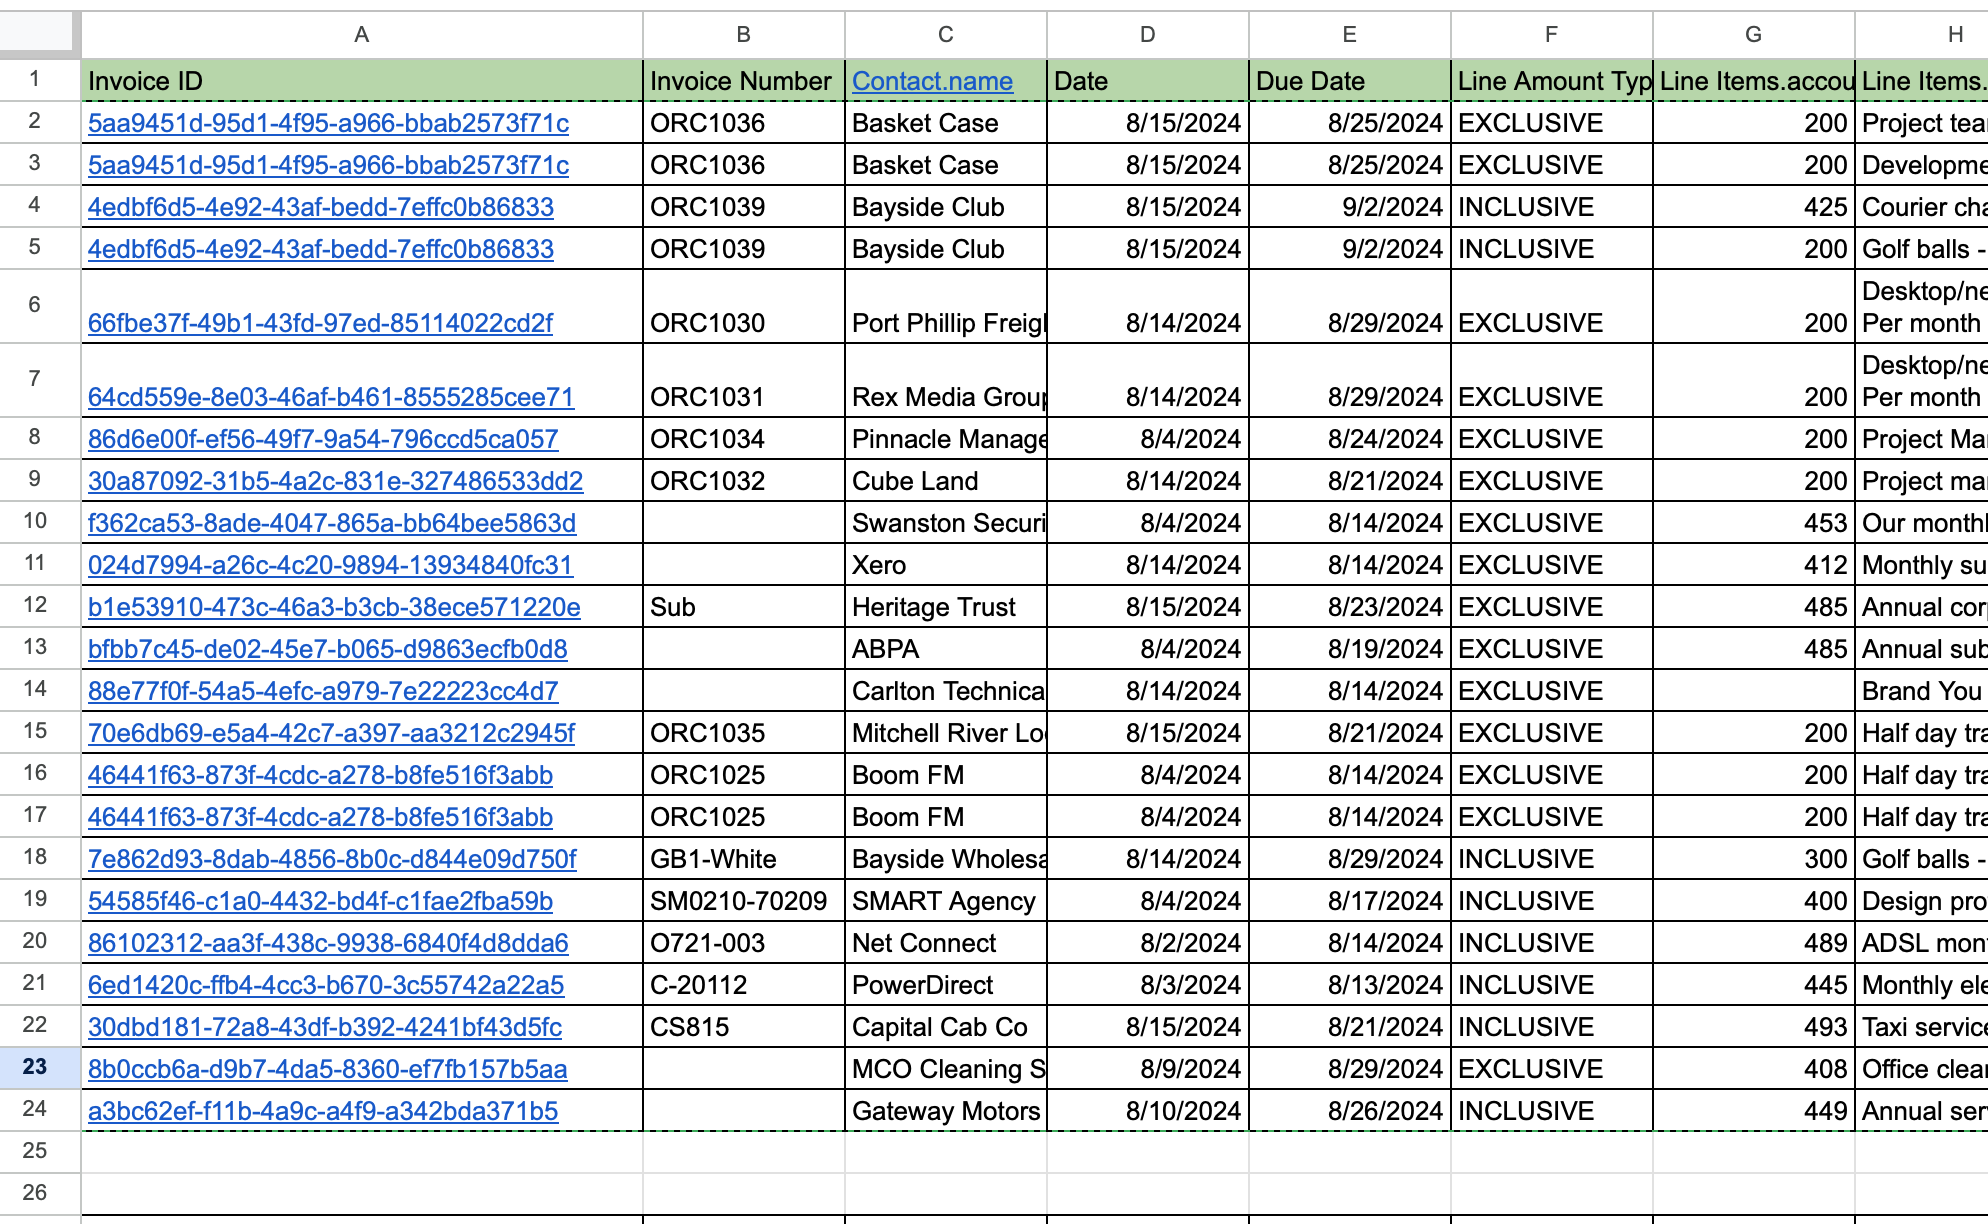Open invoice link bfbb7c45-de02-45e7-b065-d9863ecfb0d8
This screenshot has width=1988, height=1224.
click(327, 649)
